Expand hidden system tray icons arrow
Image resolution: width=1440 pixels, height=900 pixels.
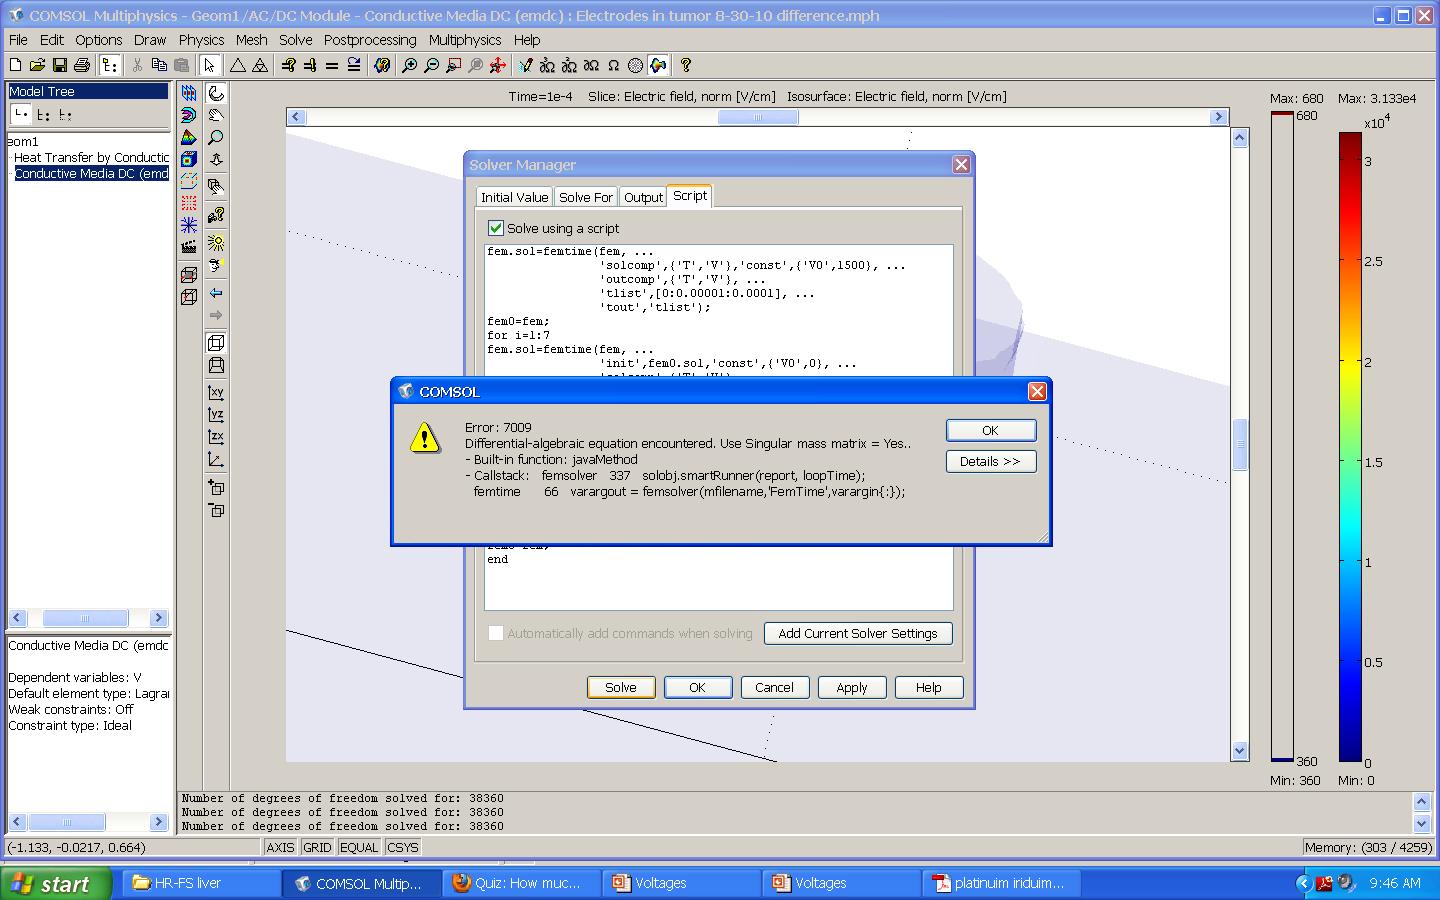[1303, 883]
